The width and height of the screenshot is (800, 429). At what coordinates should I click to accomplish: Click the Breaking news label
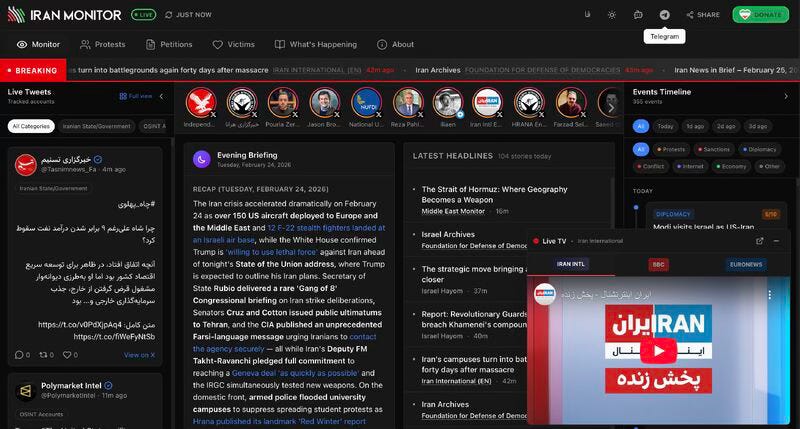coord(33,70)
